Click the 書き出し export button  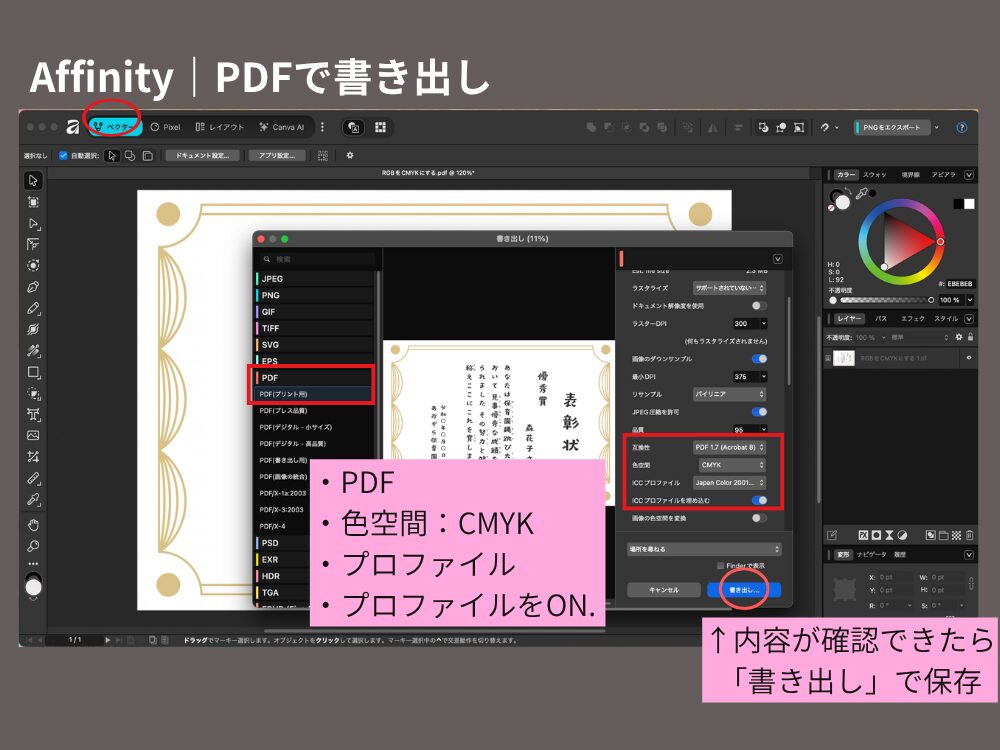(744, 590)
